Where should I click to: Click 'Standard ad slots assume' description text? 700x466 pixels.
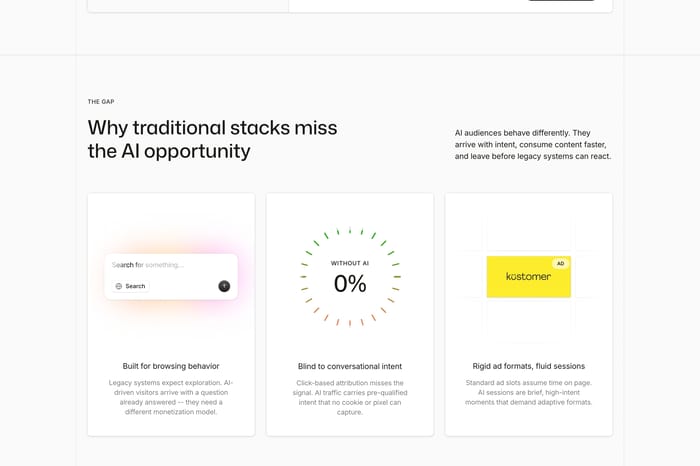point(529,392)
